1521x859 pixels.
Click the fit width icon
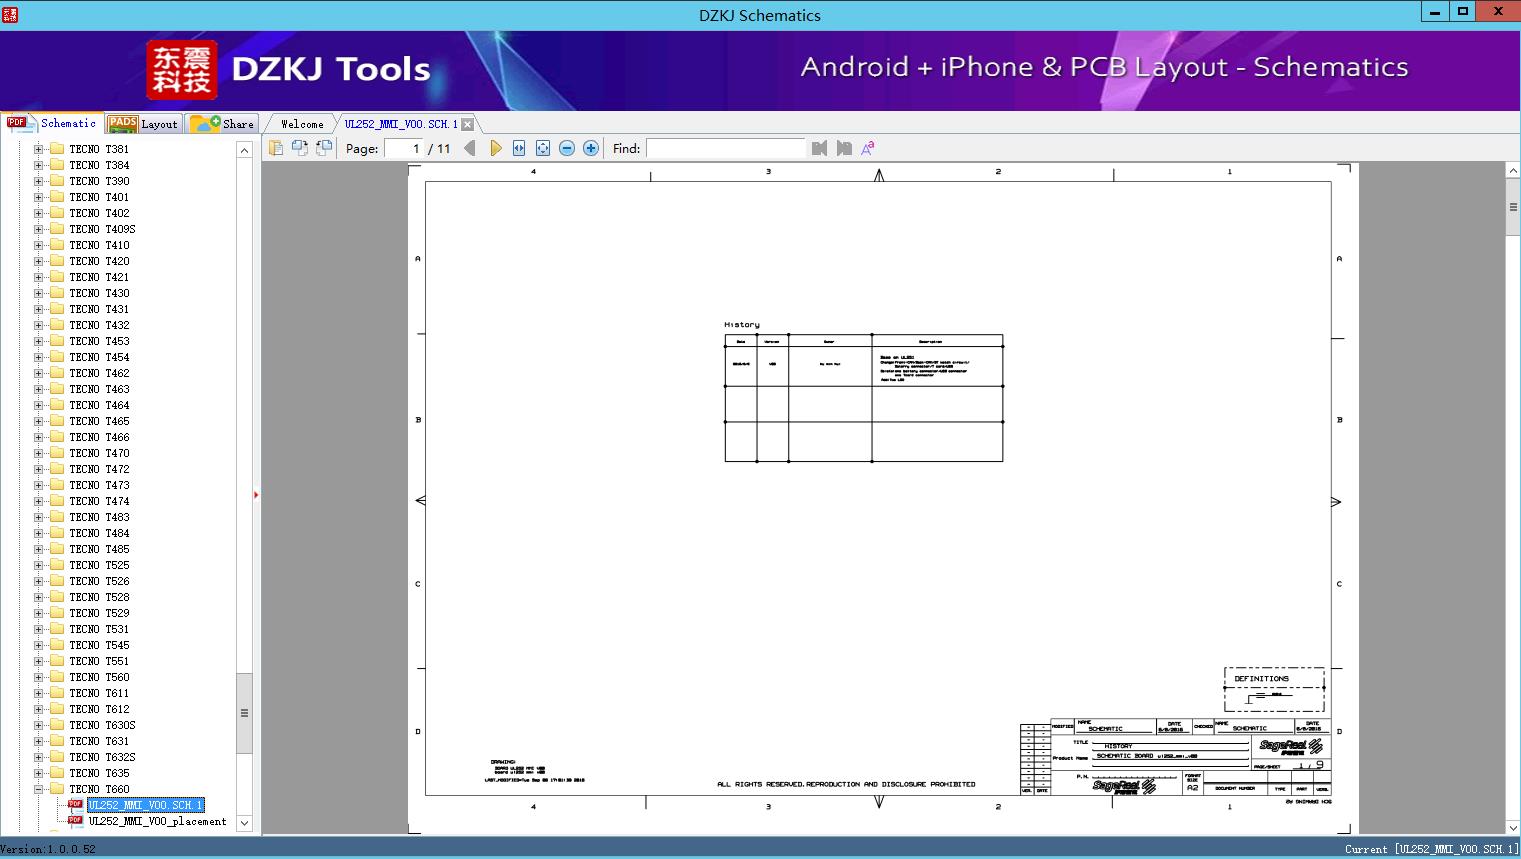point(519,148)
